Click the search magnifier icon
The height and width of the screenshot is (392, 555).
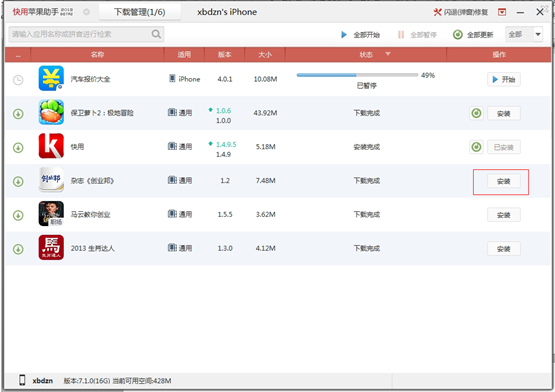point(156,34)
